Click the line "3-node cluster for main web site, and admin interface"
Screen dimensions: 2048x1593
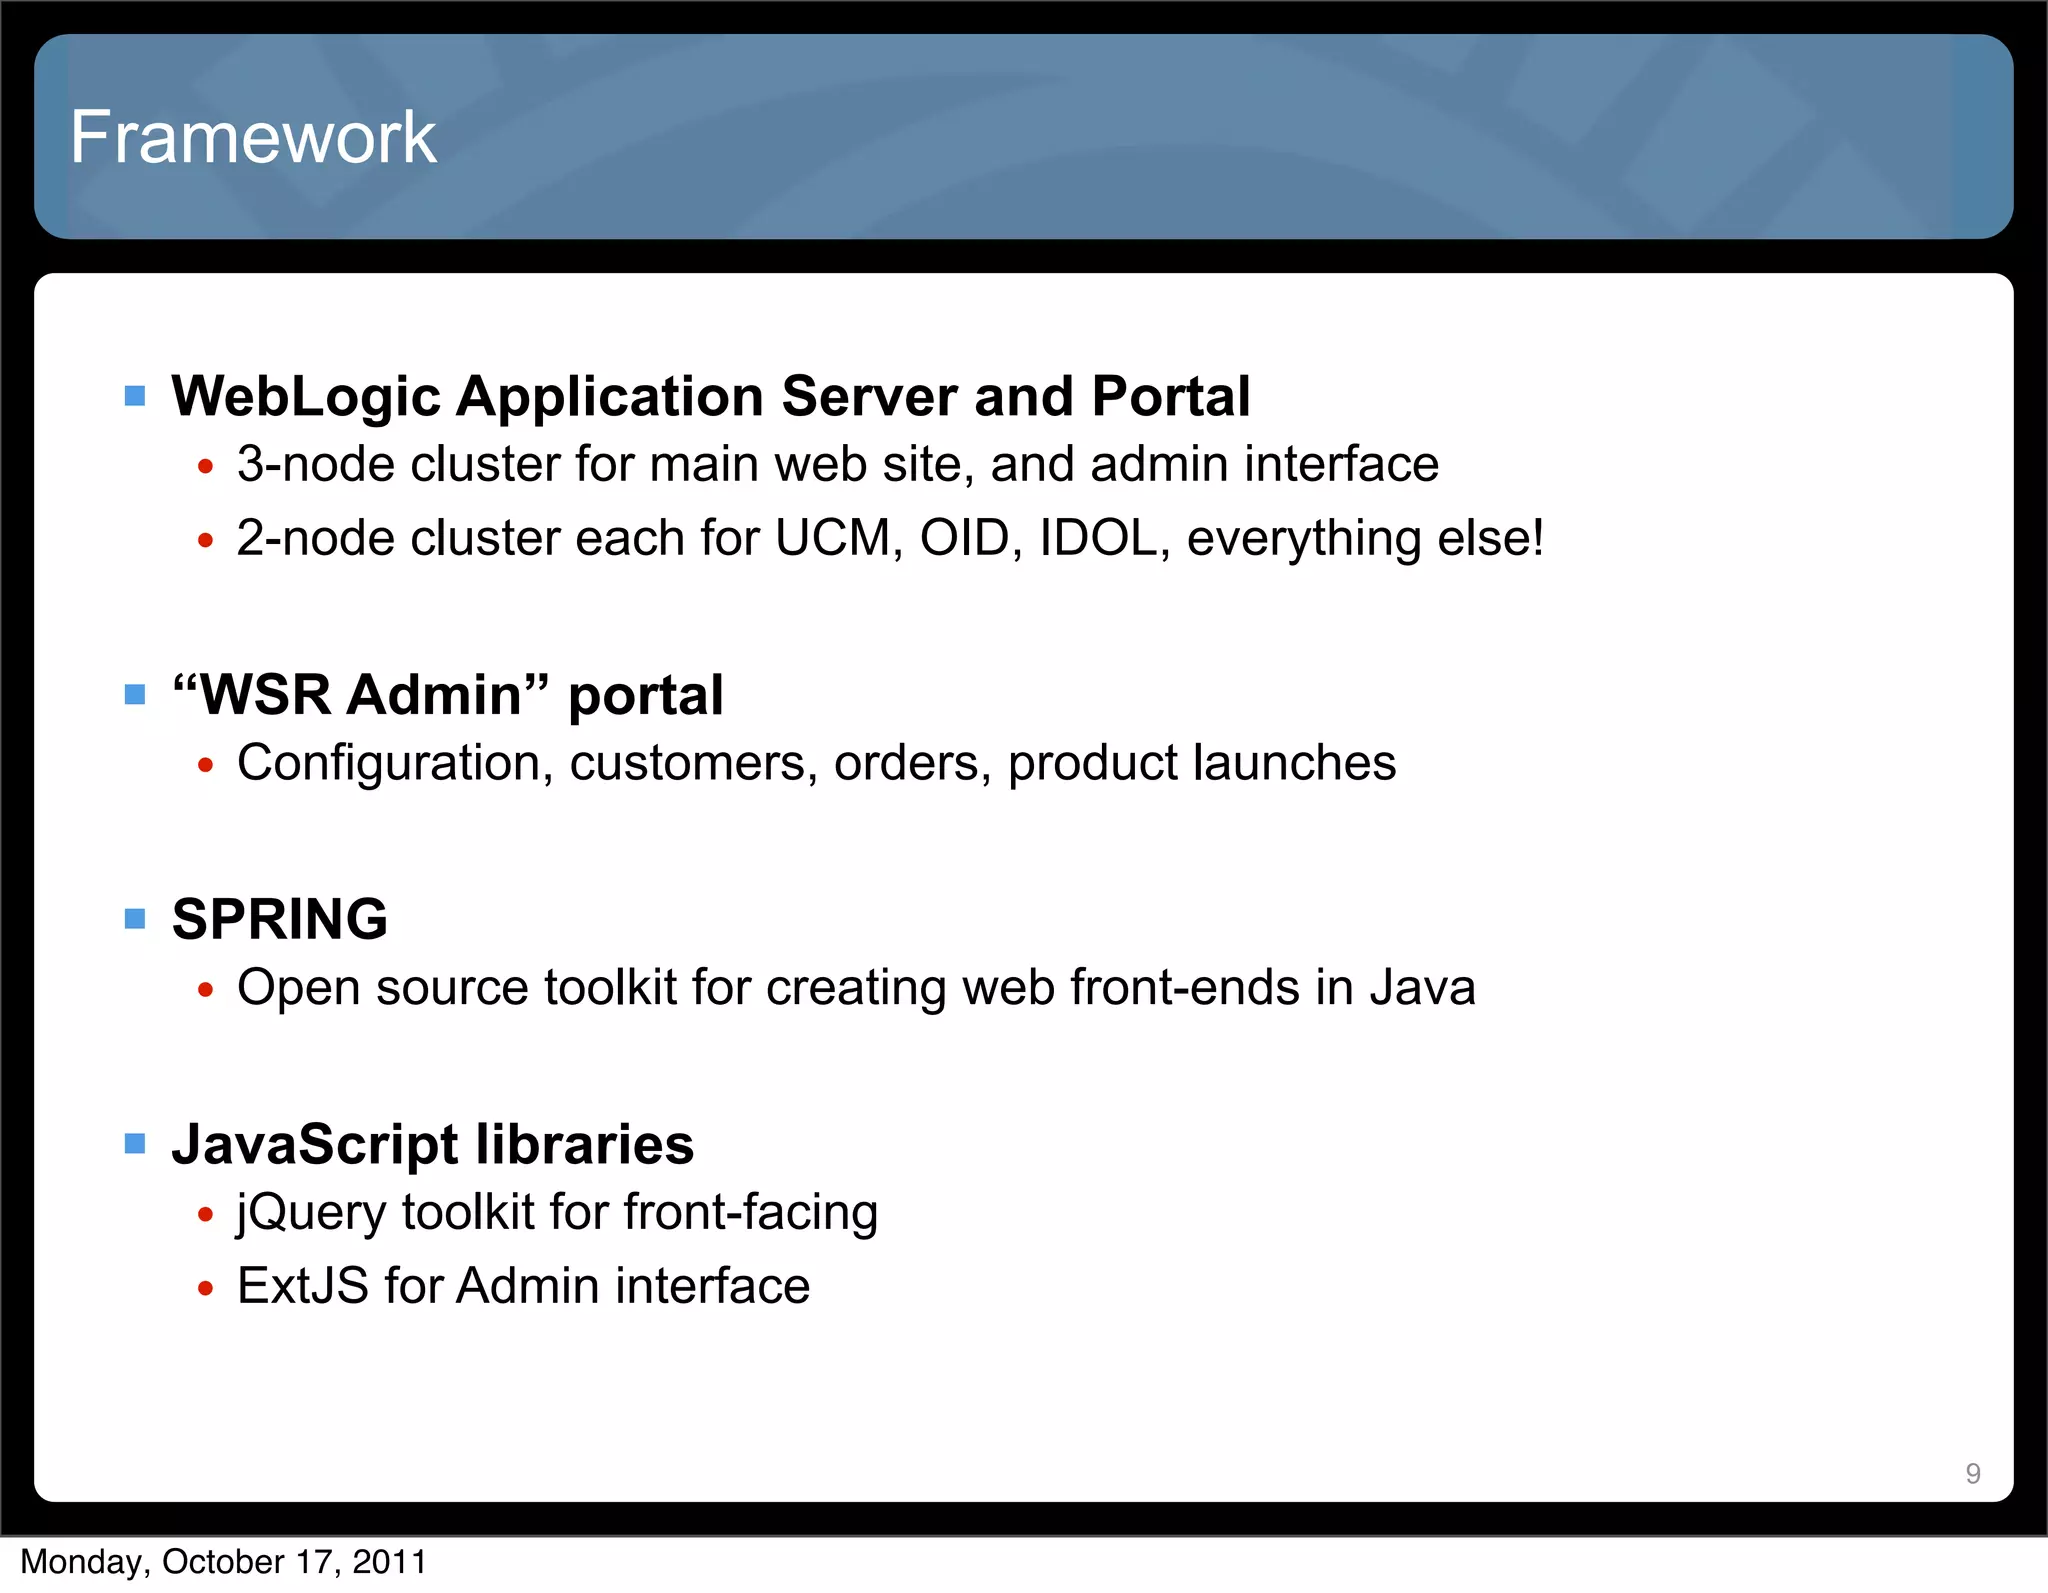click(x=838, y=464)
